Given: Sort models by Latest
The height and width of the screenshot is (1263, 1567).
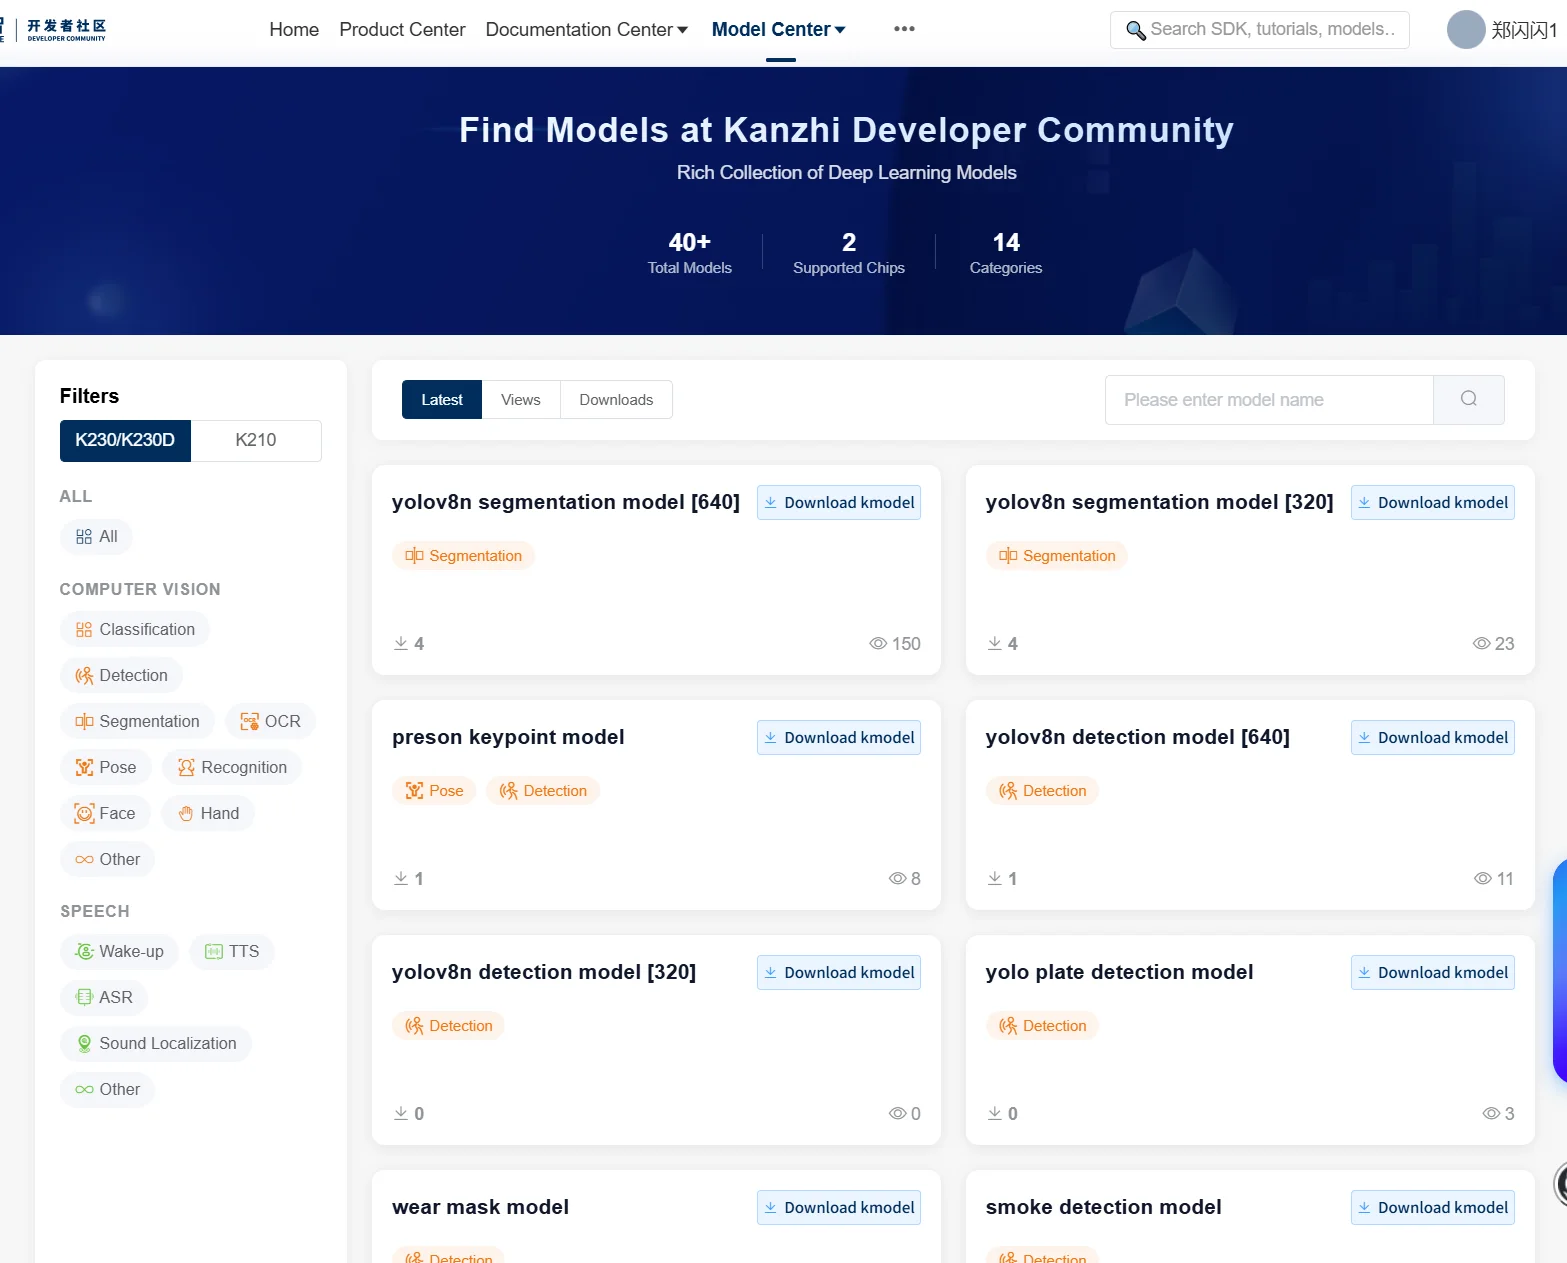Looking at the screenshot, I should [x=442, y=400].
